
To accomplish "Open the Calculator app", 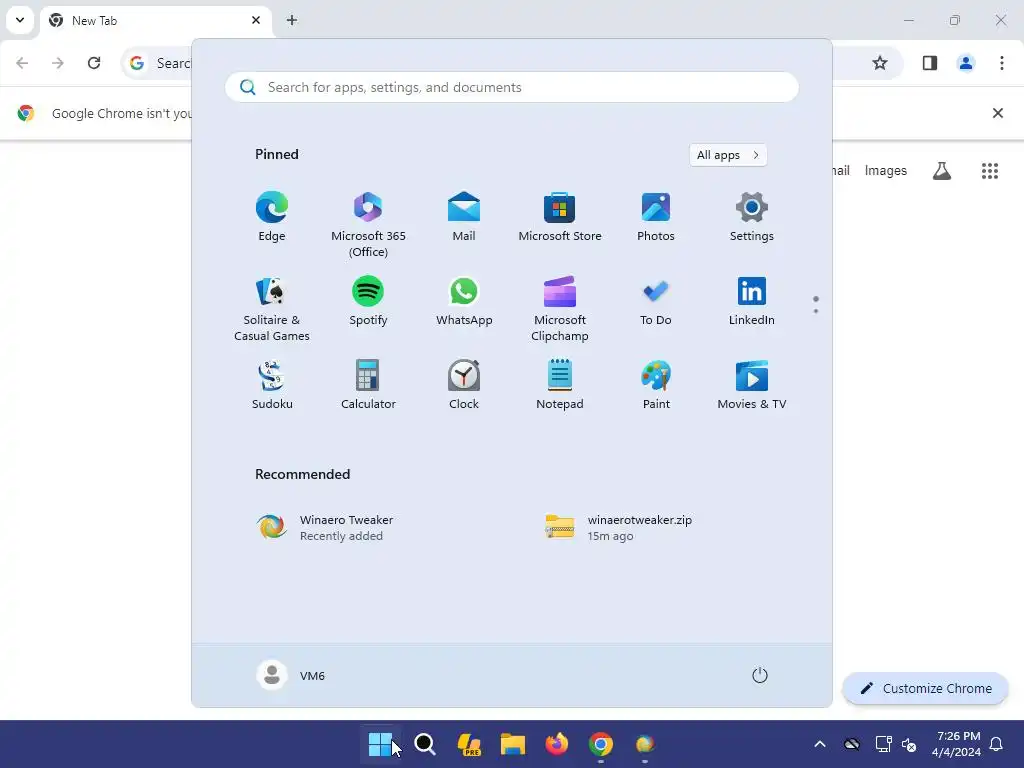I will point(368,385).
